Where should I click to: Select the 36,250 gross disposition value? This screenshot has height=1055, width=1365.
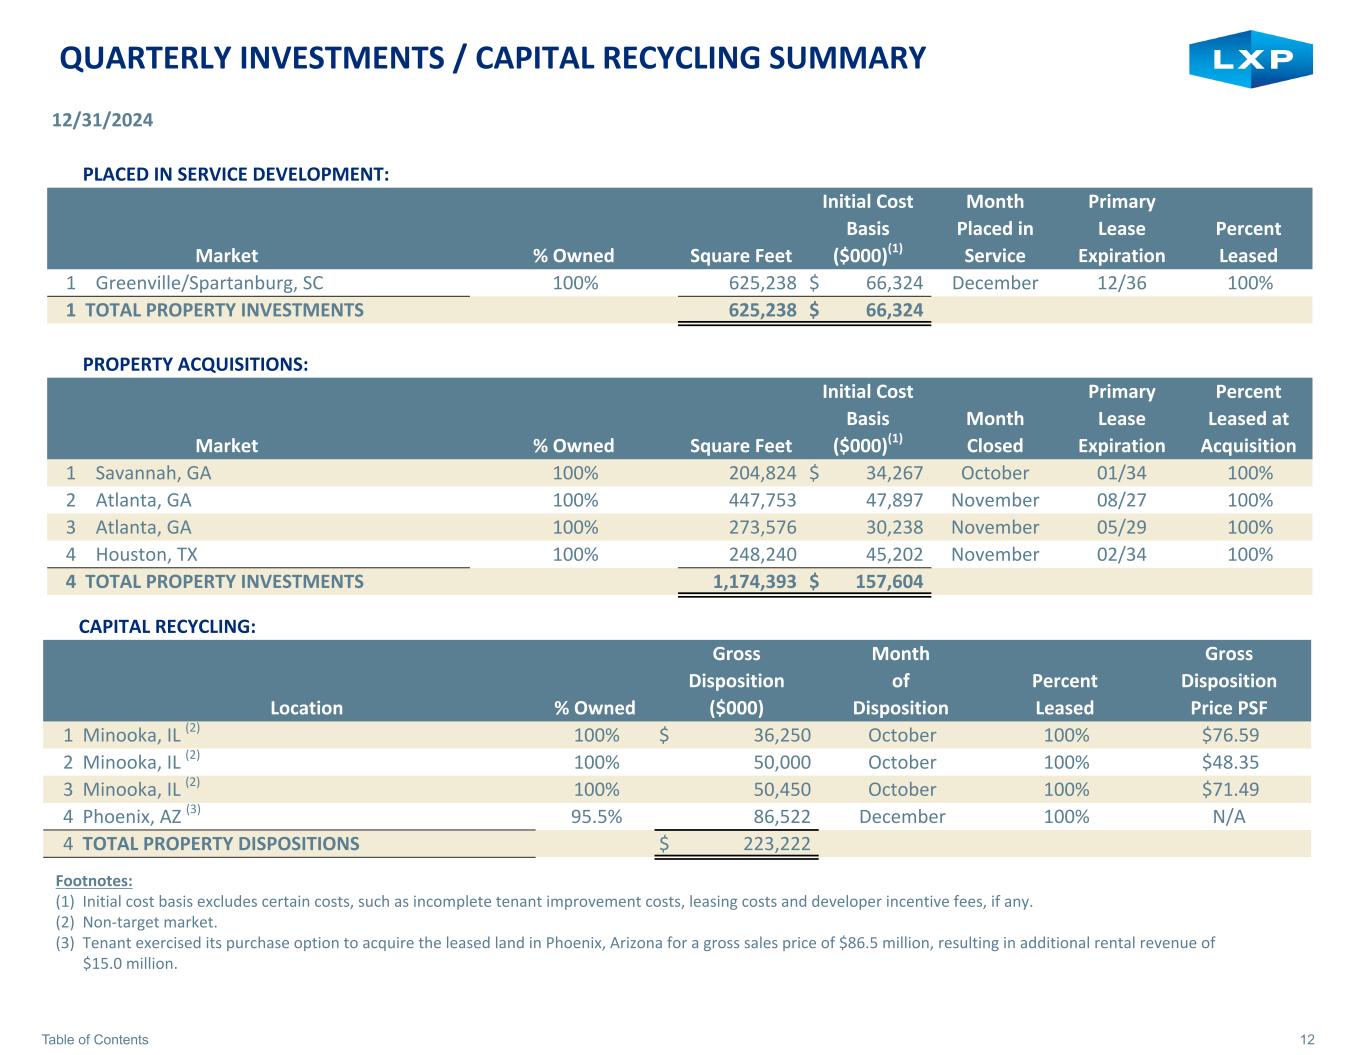(781, 735)
